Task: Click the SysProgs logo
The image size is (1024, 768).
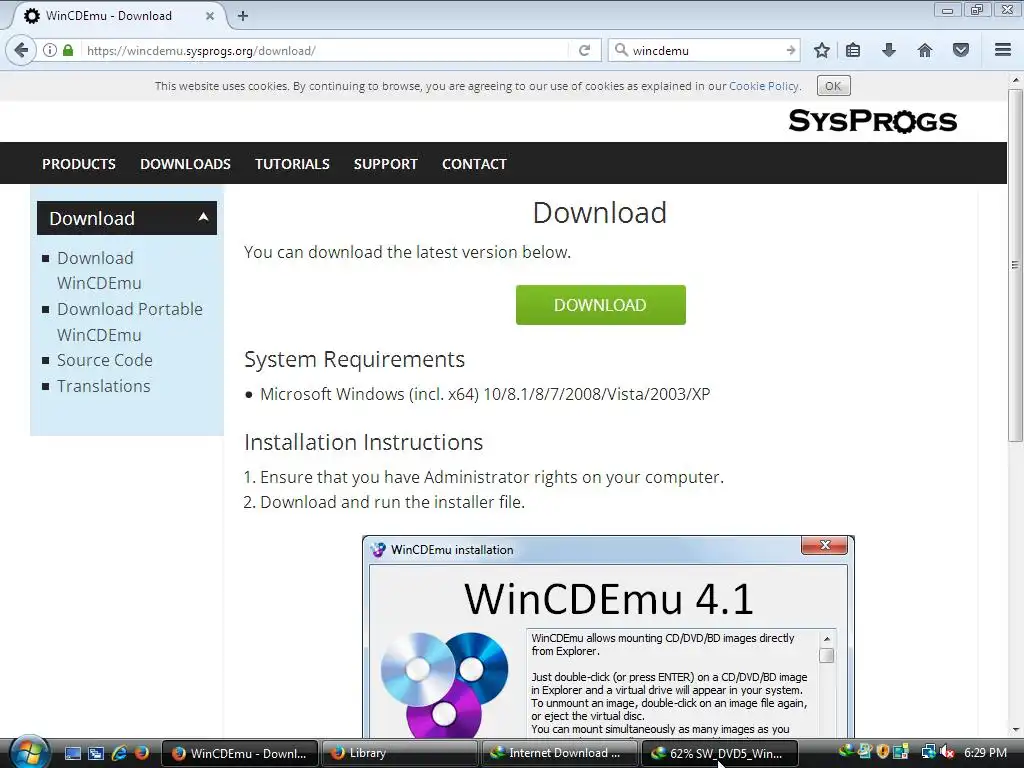Action: pyautogui.click(x=872, y=121)
